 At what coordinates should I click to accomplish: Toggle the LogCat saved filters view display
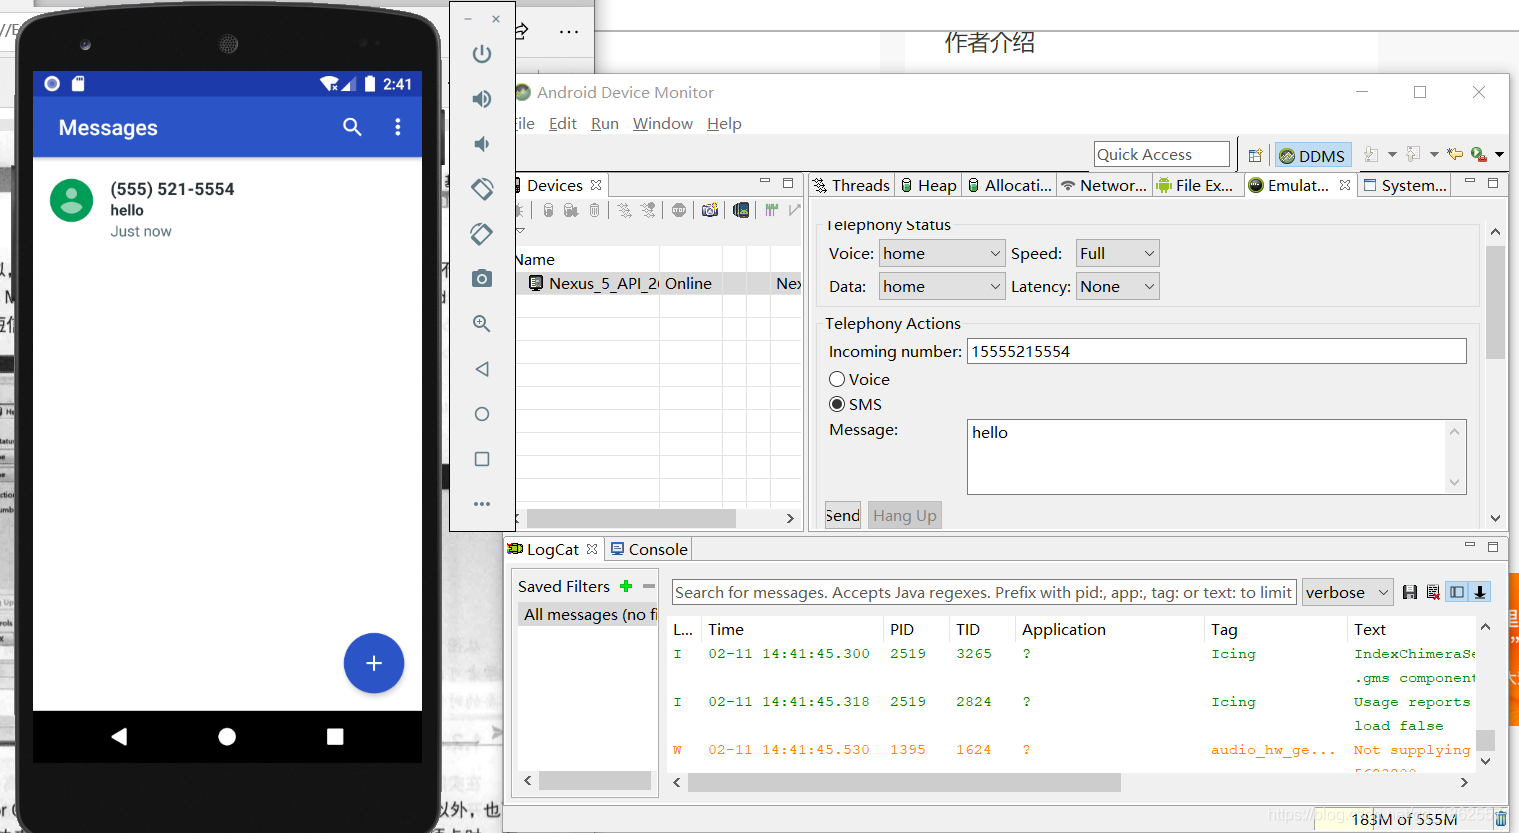(1457, 592)
